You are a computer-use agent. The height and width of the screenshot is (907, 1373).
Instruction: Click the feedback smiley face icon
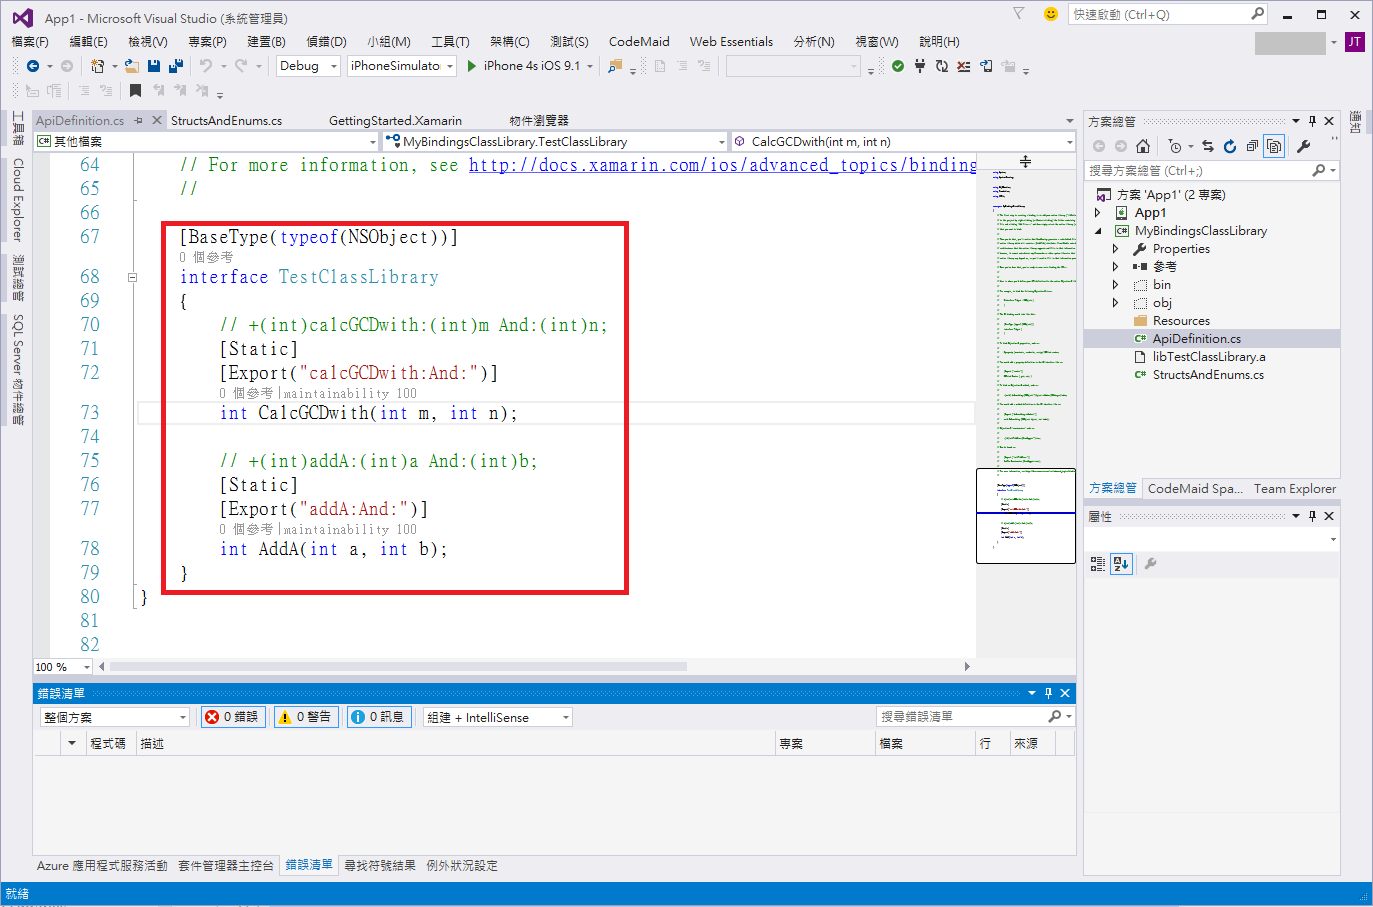[1050, 14]
